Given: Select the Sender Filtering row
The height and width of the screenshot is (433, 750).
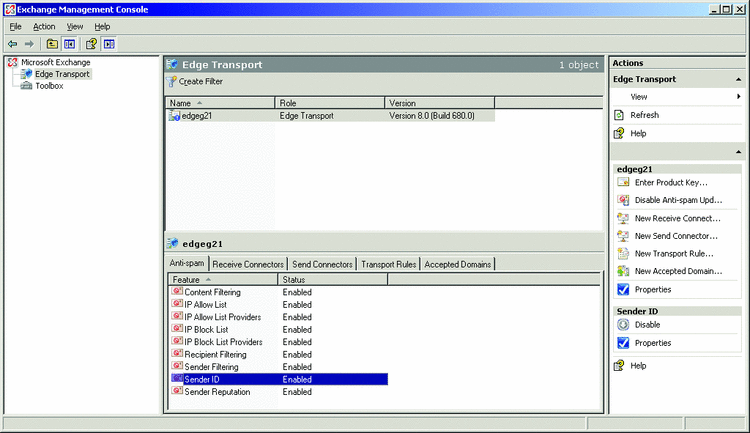Looking at the screenshot, I should 279,367.
